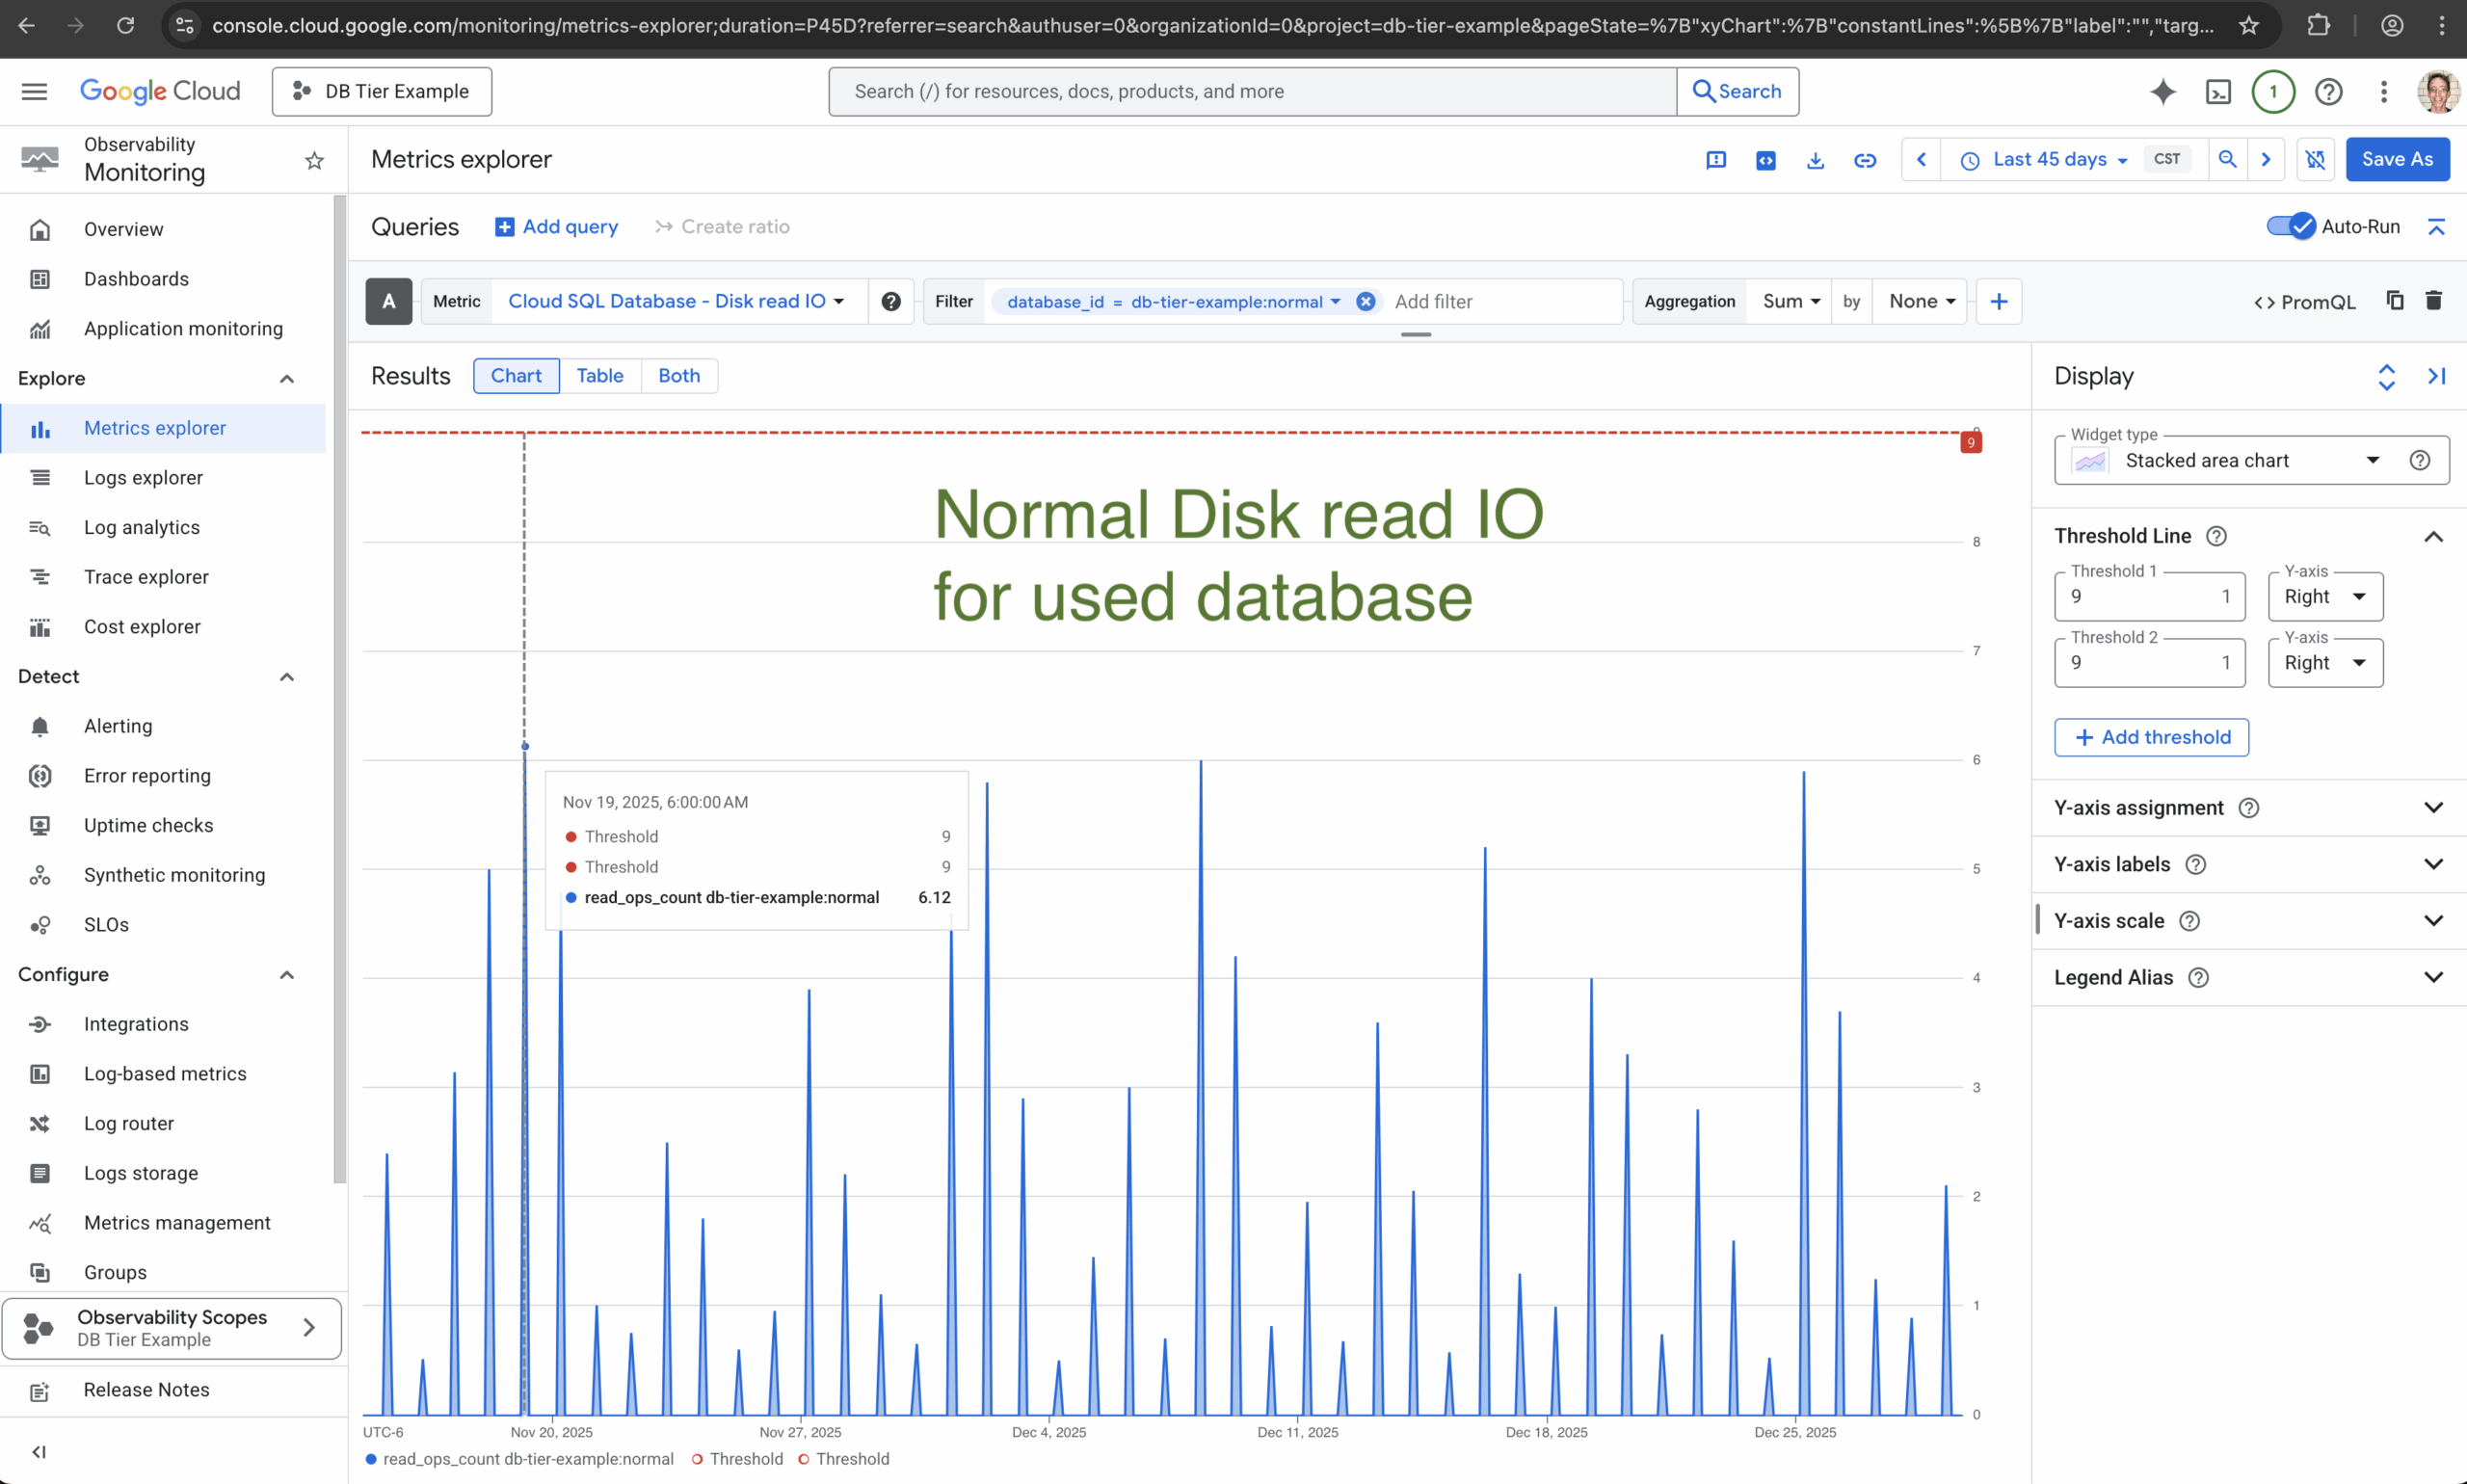Switch to the Table results tab

[x=599, y=376]
